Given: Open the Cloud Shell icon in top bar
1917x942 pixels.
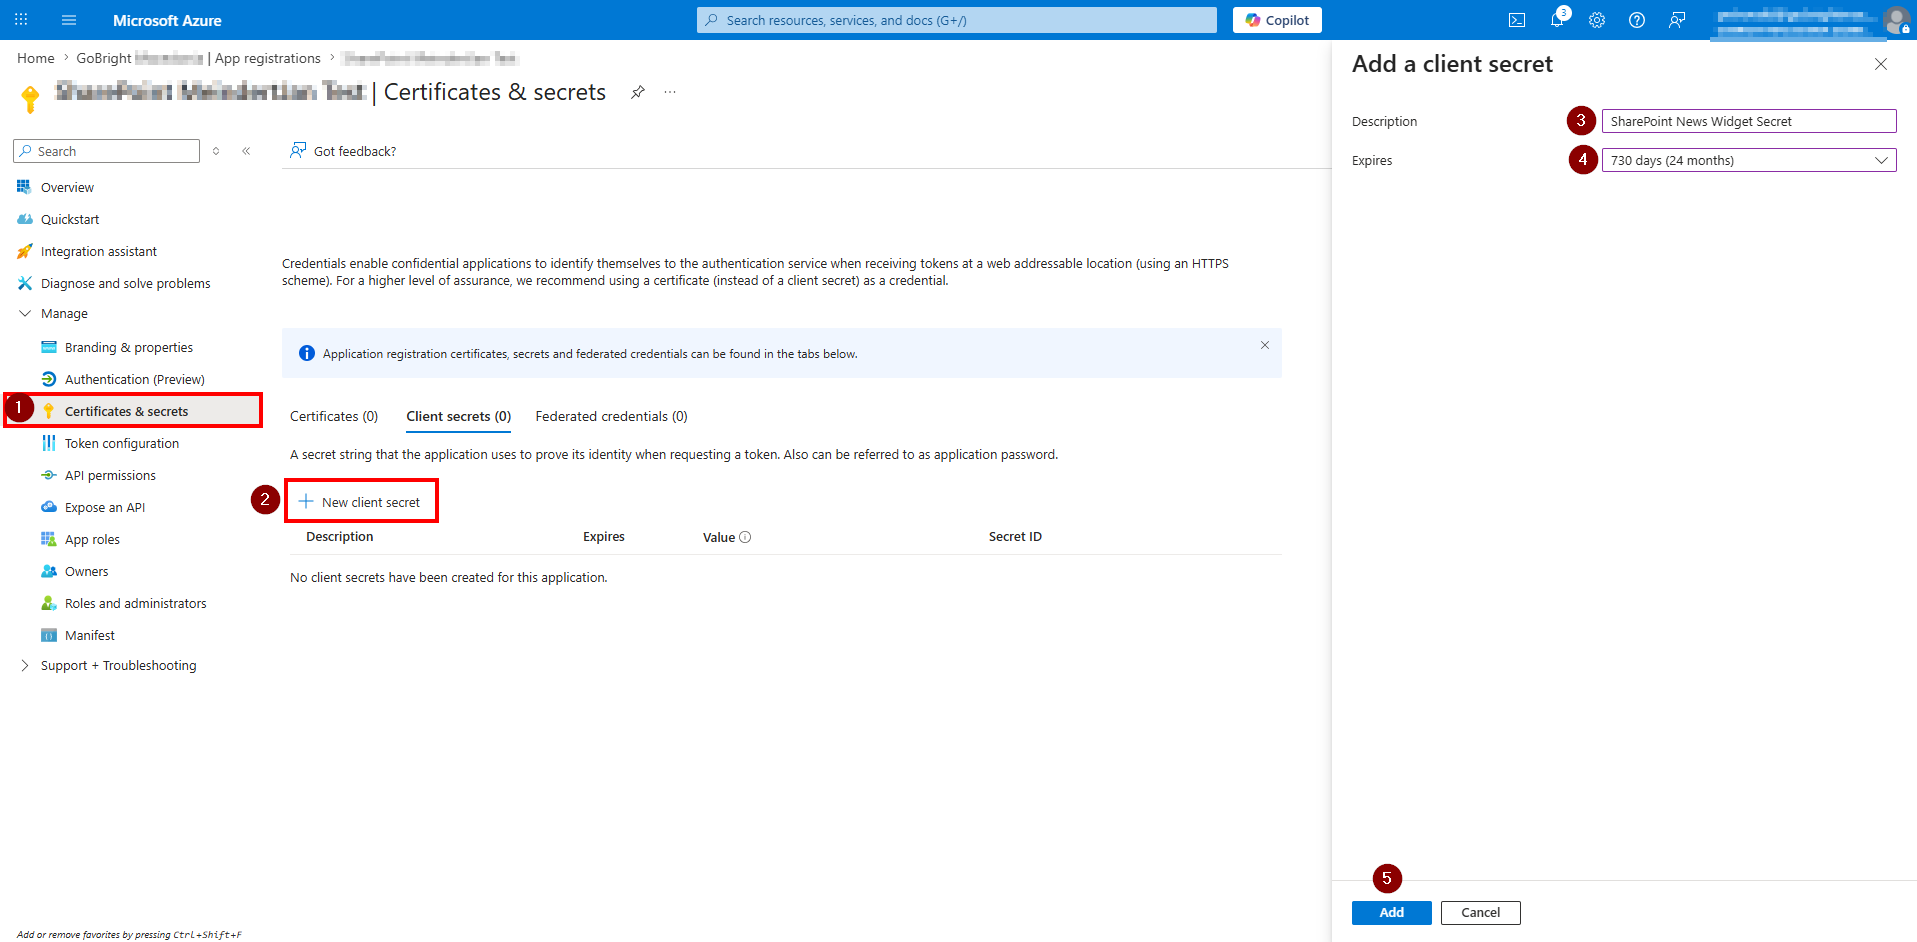Looking at the screenshot, I should coord(1517,20).
